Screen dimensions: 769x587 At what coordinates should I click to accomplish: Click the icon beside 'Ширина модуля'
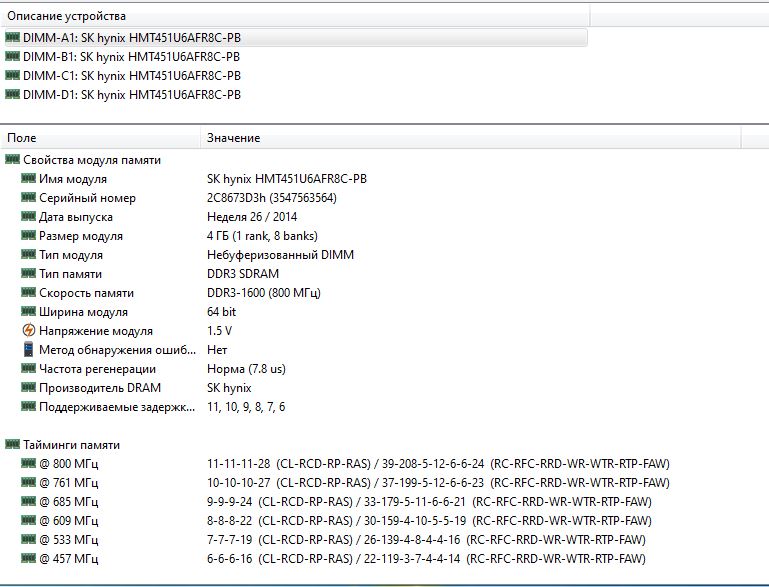28,311
